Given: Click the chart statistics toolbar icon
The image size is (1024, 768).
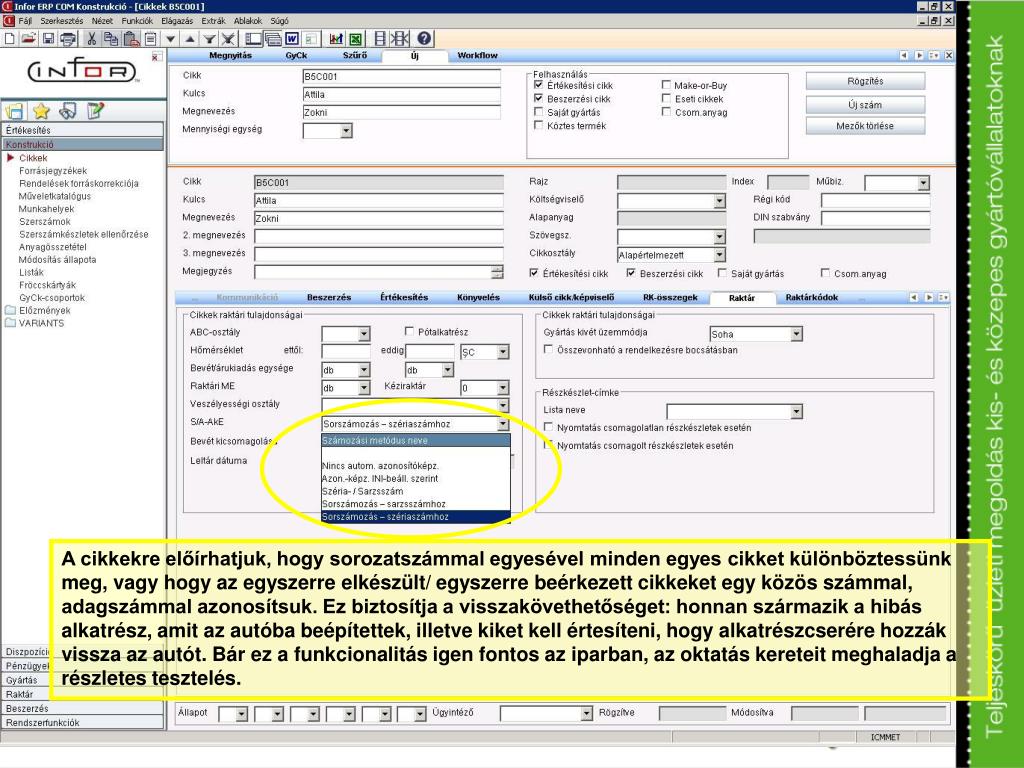Looking at the screenshot, I should [x=336, y=39].
